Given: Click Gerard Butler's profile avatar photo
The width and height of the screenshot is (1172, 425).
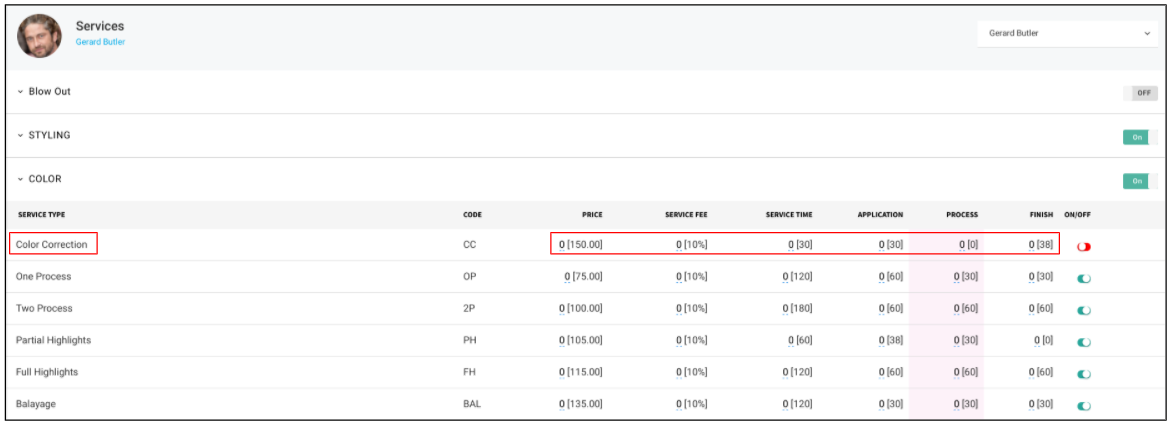Looking at the screenshot, I should click(37, 37).
